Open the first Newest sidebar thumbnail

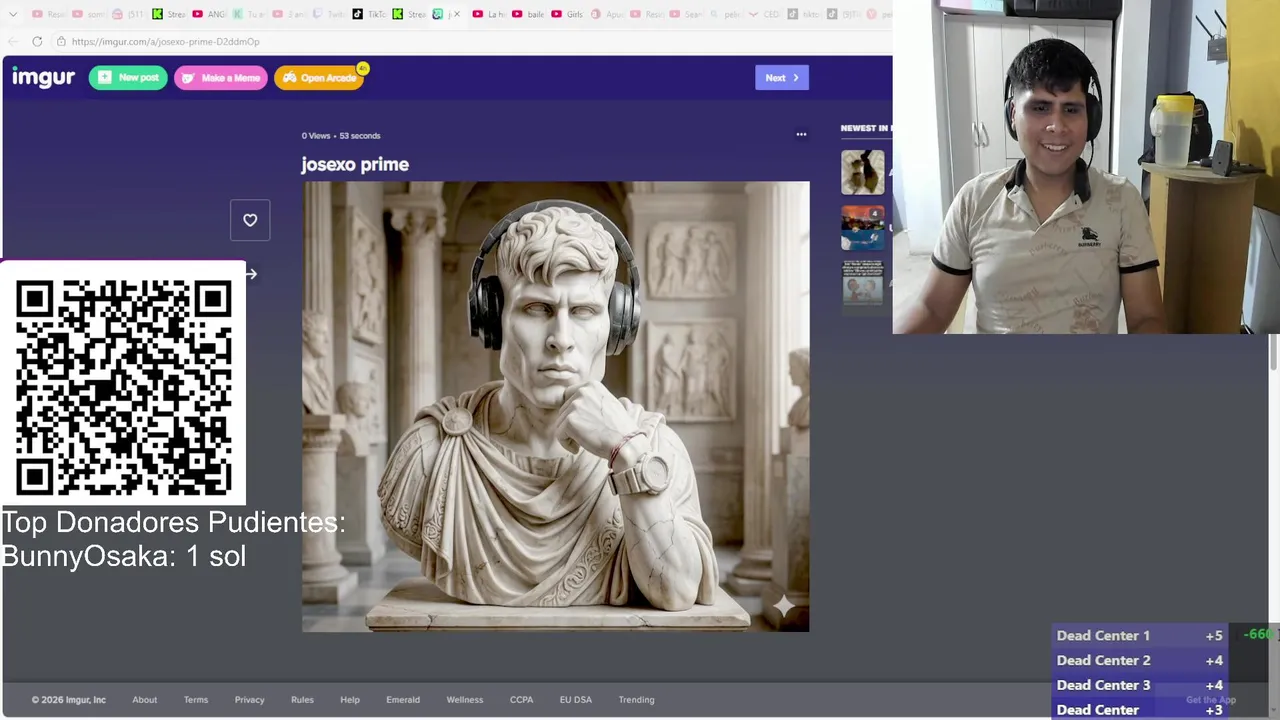click(x=862, y=172)
